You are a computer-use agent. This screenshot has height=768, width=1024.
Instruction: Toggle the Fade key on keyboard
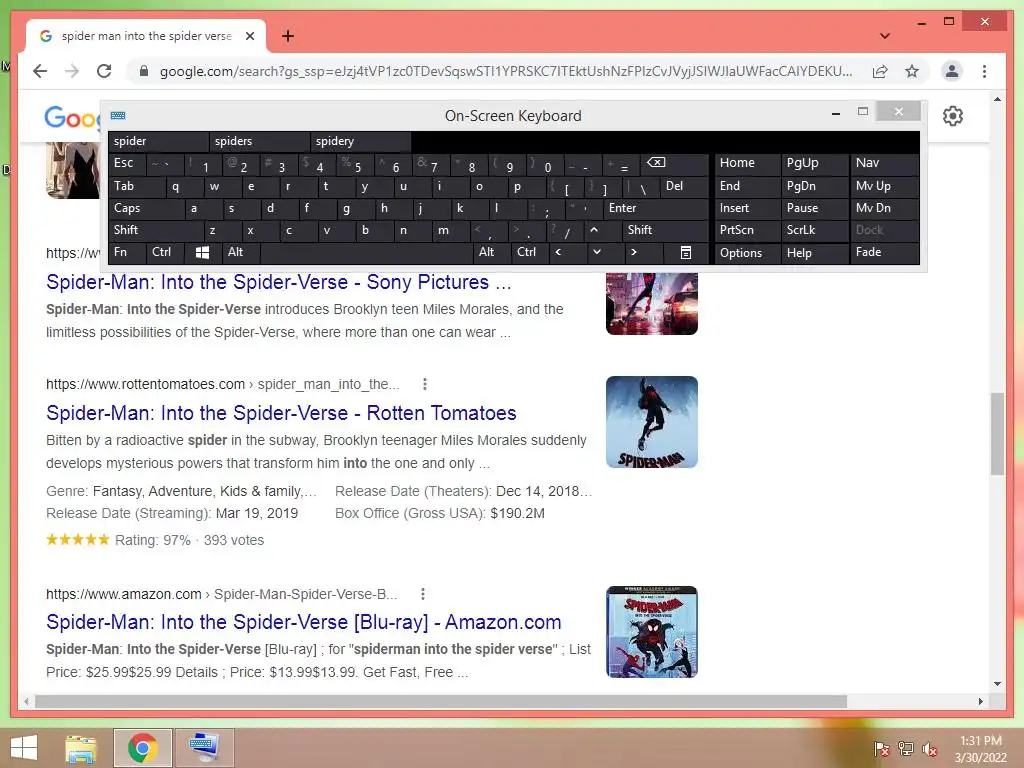(x=884, y=252)
